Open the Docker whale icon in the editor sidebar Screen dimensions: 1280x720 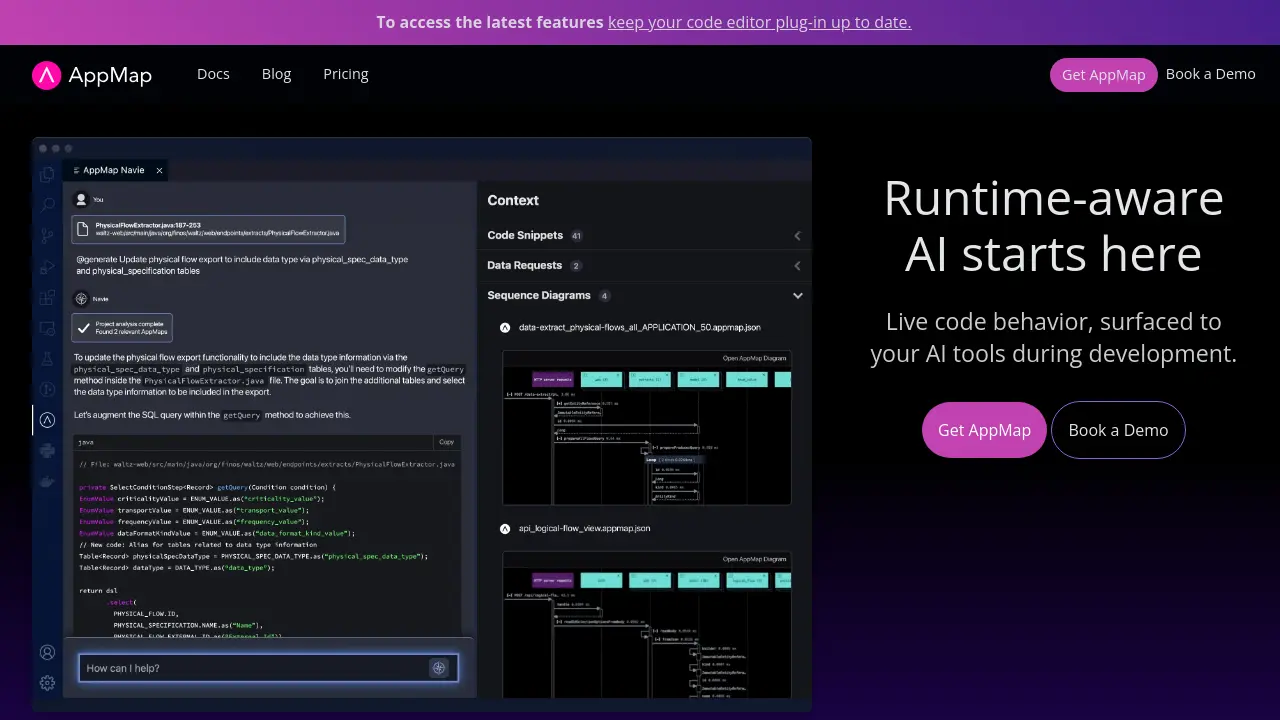(47, 481)
